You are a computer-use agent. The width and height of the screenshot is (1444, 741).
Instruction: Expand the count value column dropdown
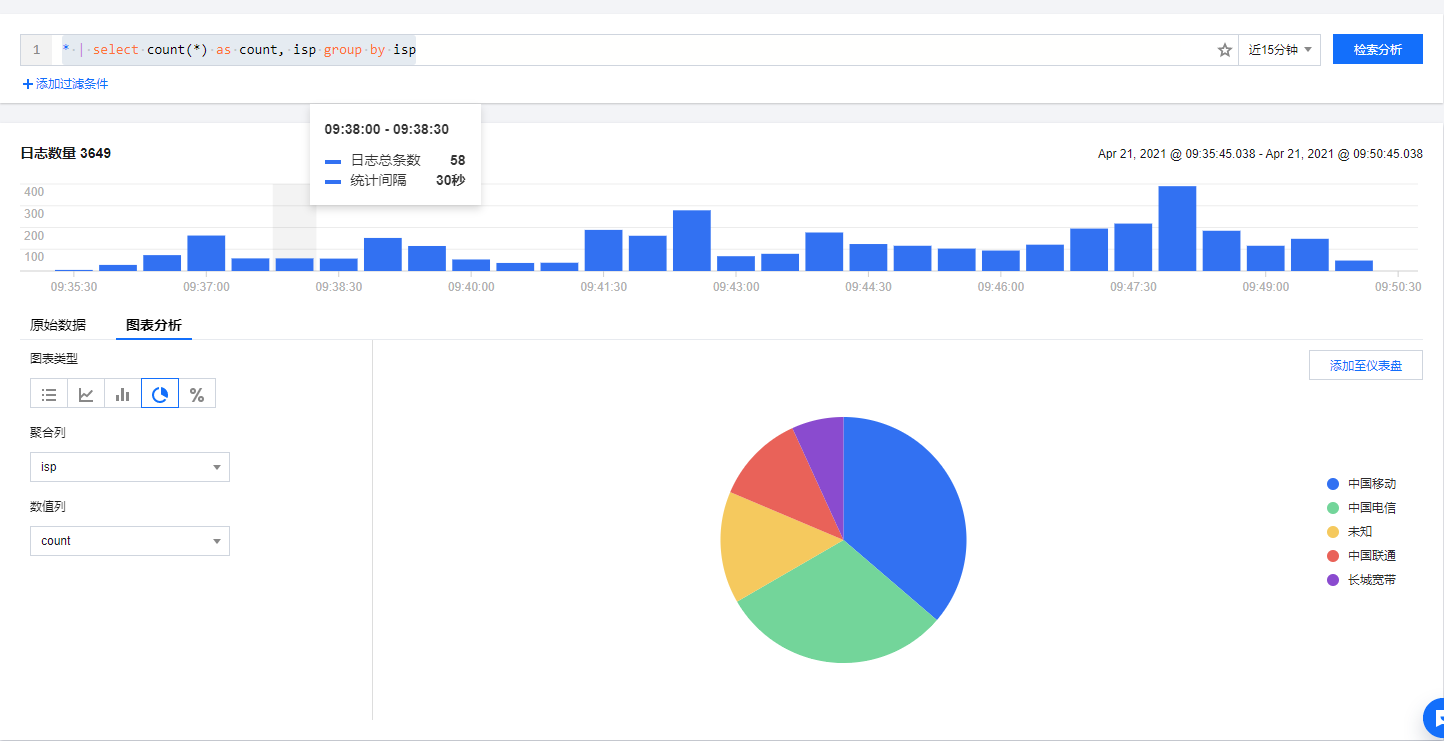130,541
